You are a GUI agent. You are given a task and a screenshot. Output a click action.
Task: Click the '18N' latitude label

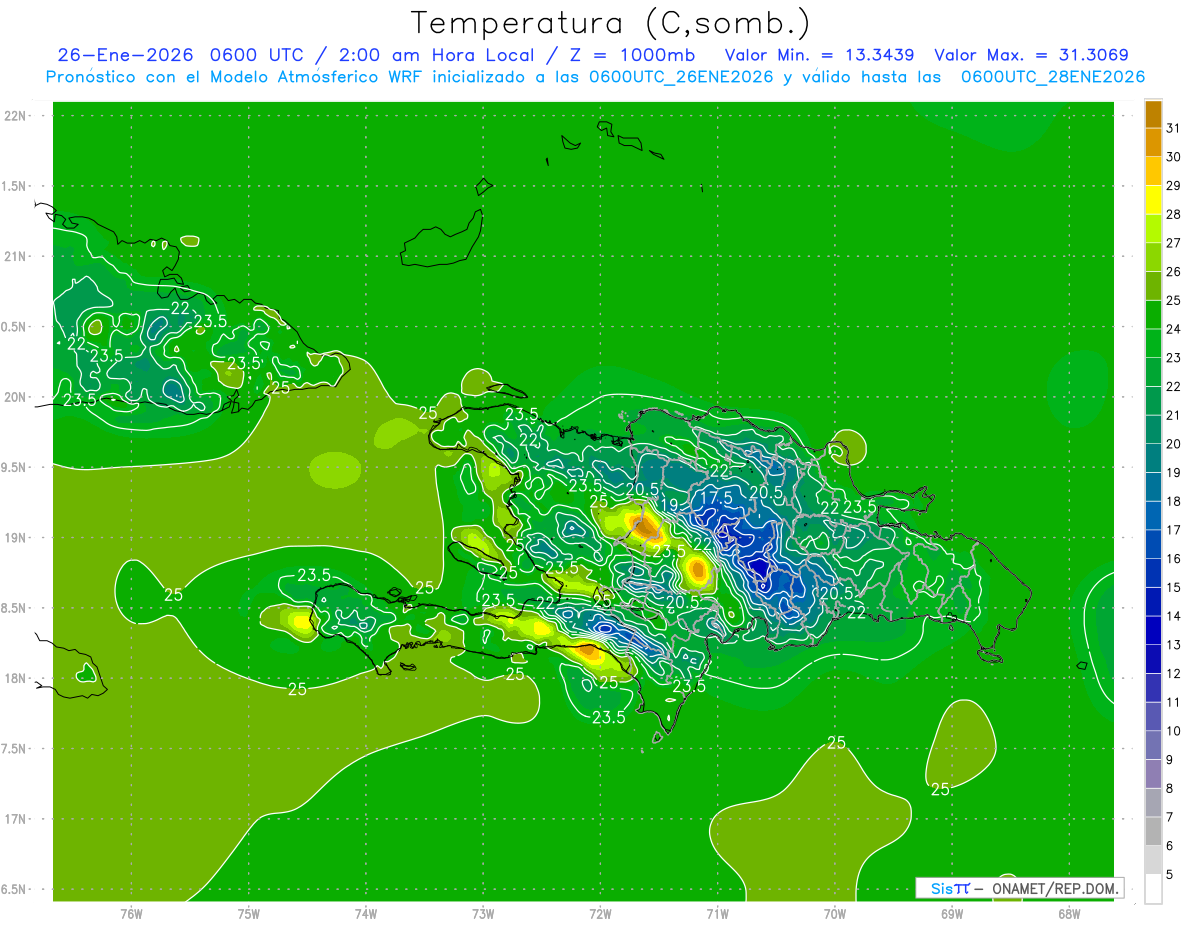tap(15, 678)
